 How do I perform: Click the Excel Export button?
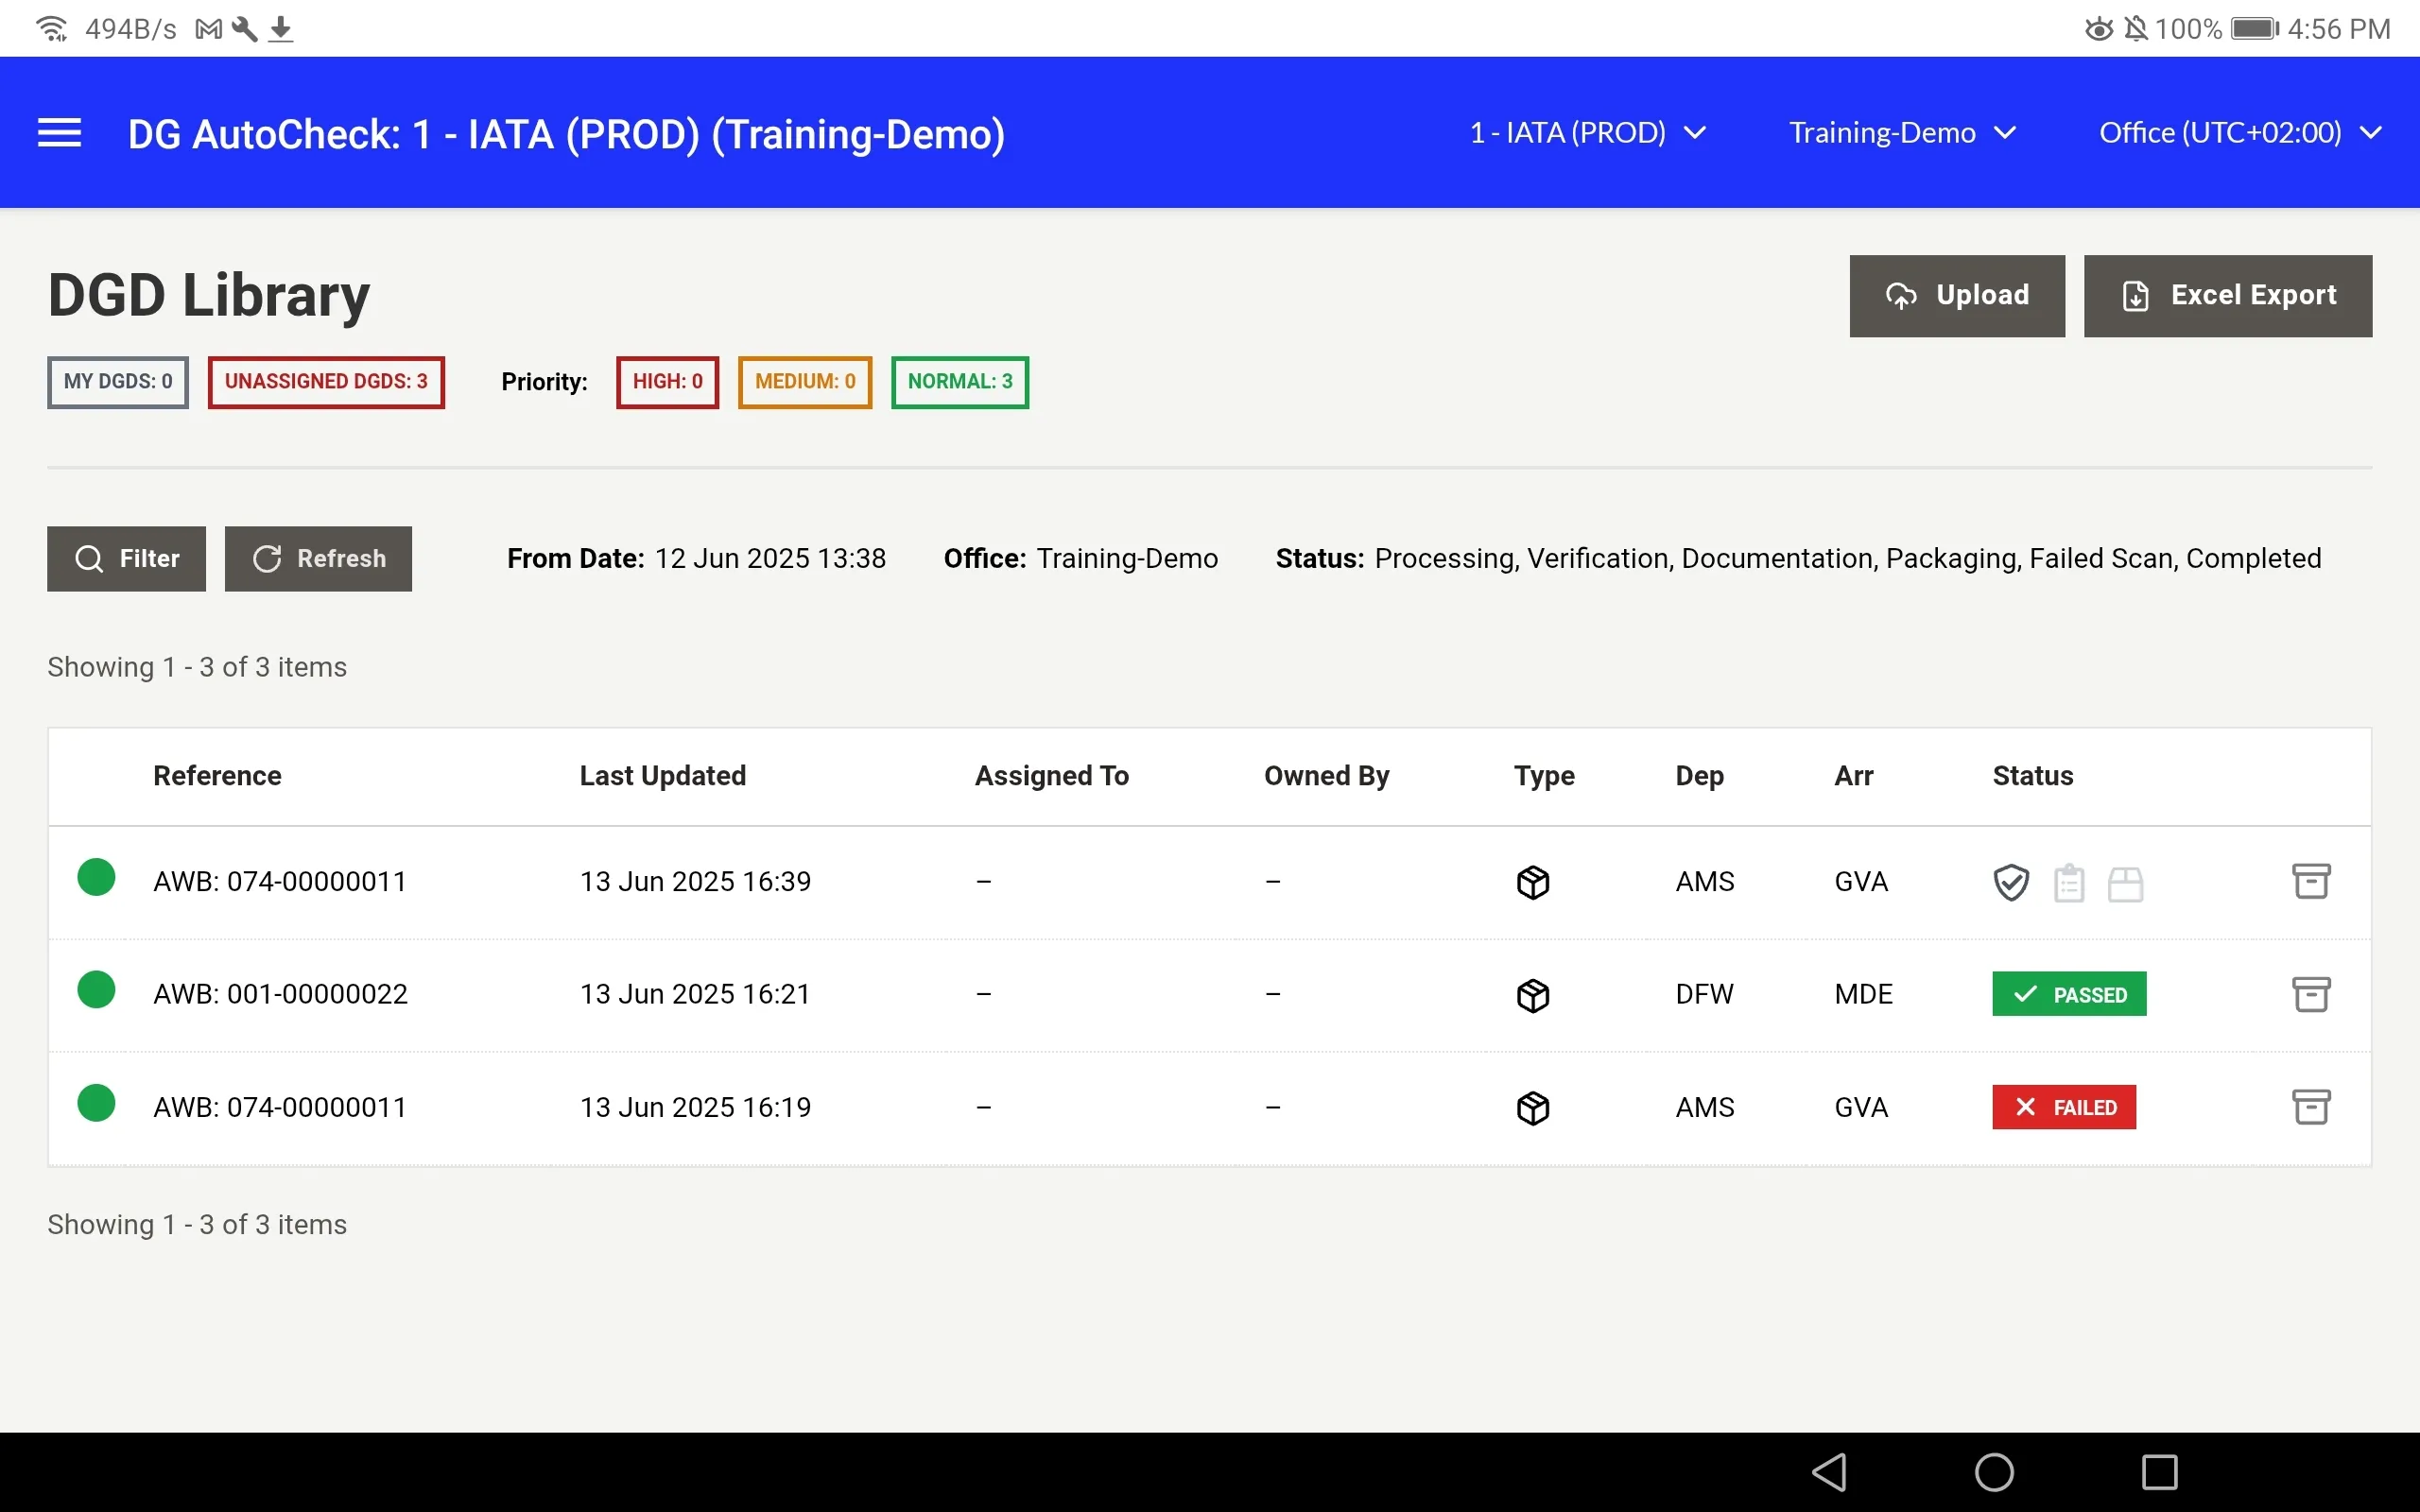[x=2228, y=296]
